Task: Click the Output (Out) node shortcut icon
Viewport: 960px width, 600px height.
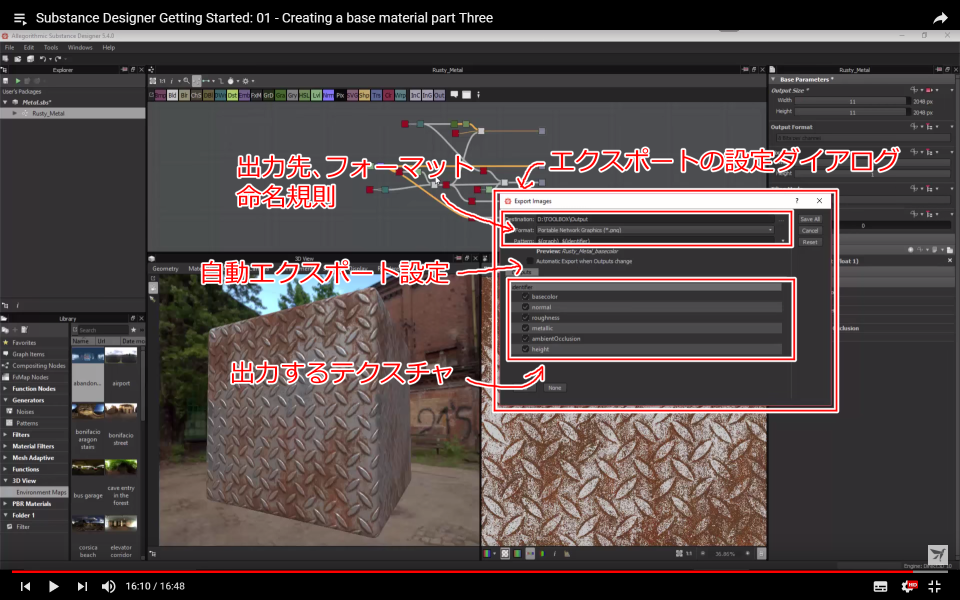Action: [439, 96]
